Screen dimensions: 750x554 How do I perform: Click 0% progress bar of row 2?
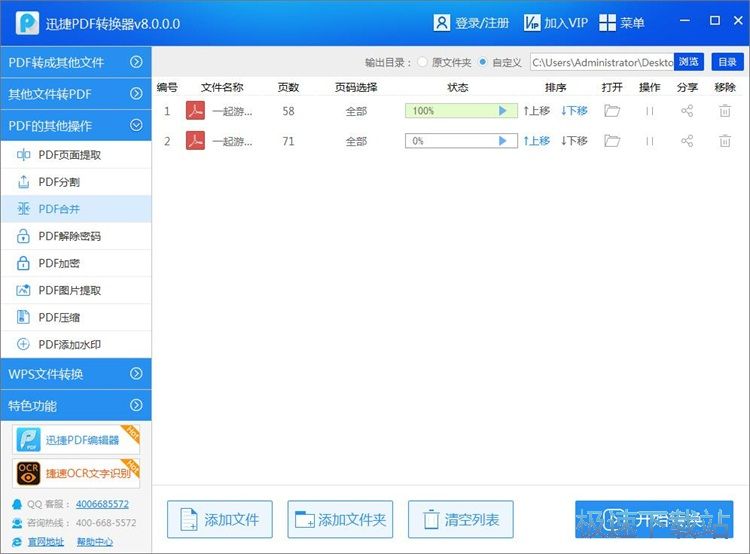(461, 141)
